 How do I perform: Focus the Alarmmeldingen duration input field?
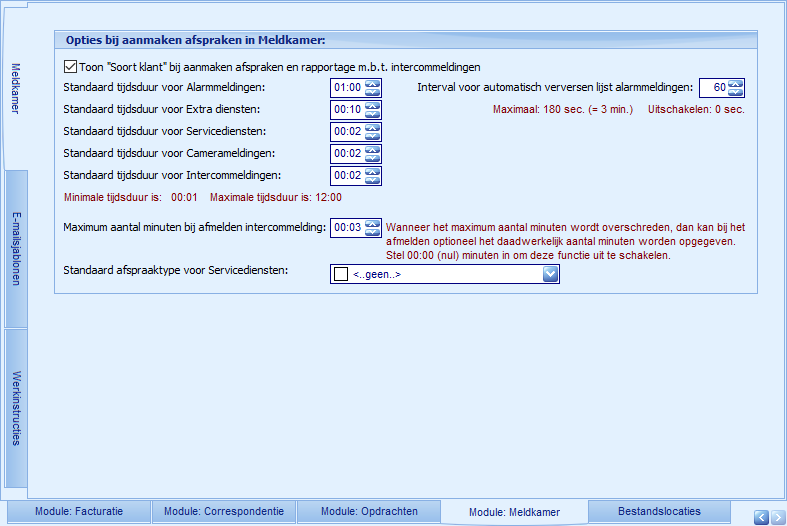[x=346, y=88]
